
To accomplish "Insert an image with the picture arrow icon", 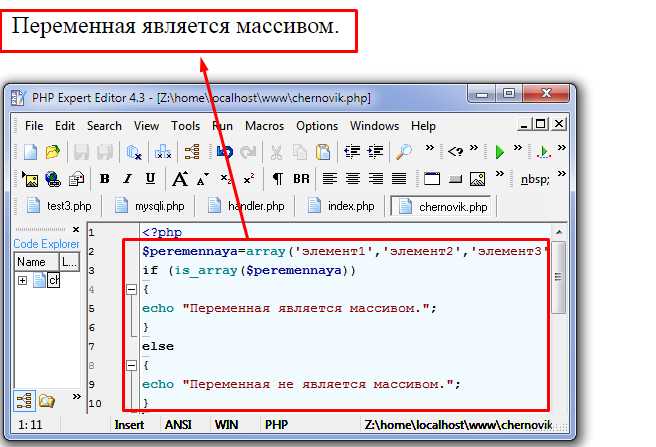I will click(30, 179).
